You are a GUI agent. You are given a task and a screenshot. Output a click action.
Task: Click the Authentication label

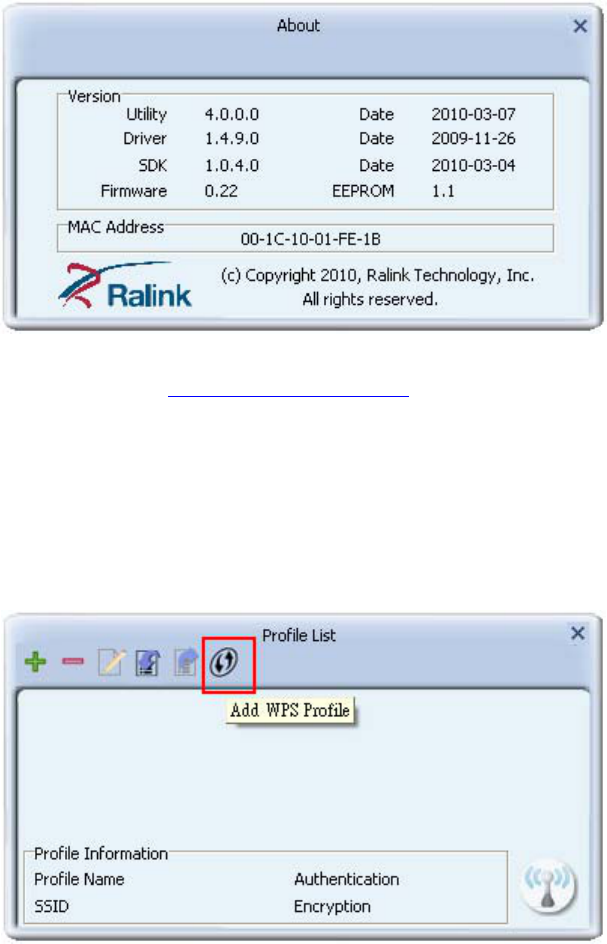pyautogui.click(x=346, y=880)
